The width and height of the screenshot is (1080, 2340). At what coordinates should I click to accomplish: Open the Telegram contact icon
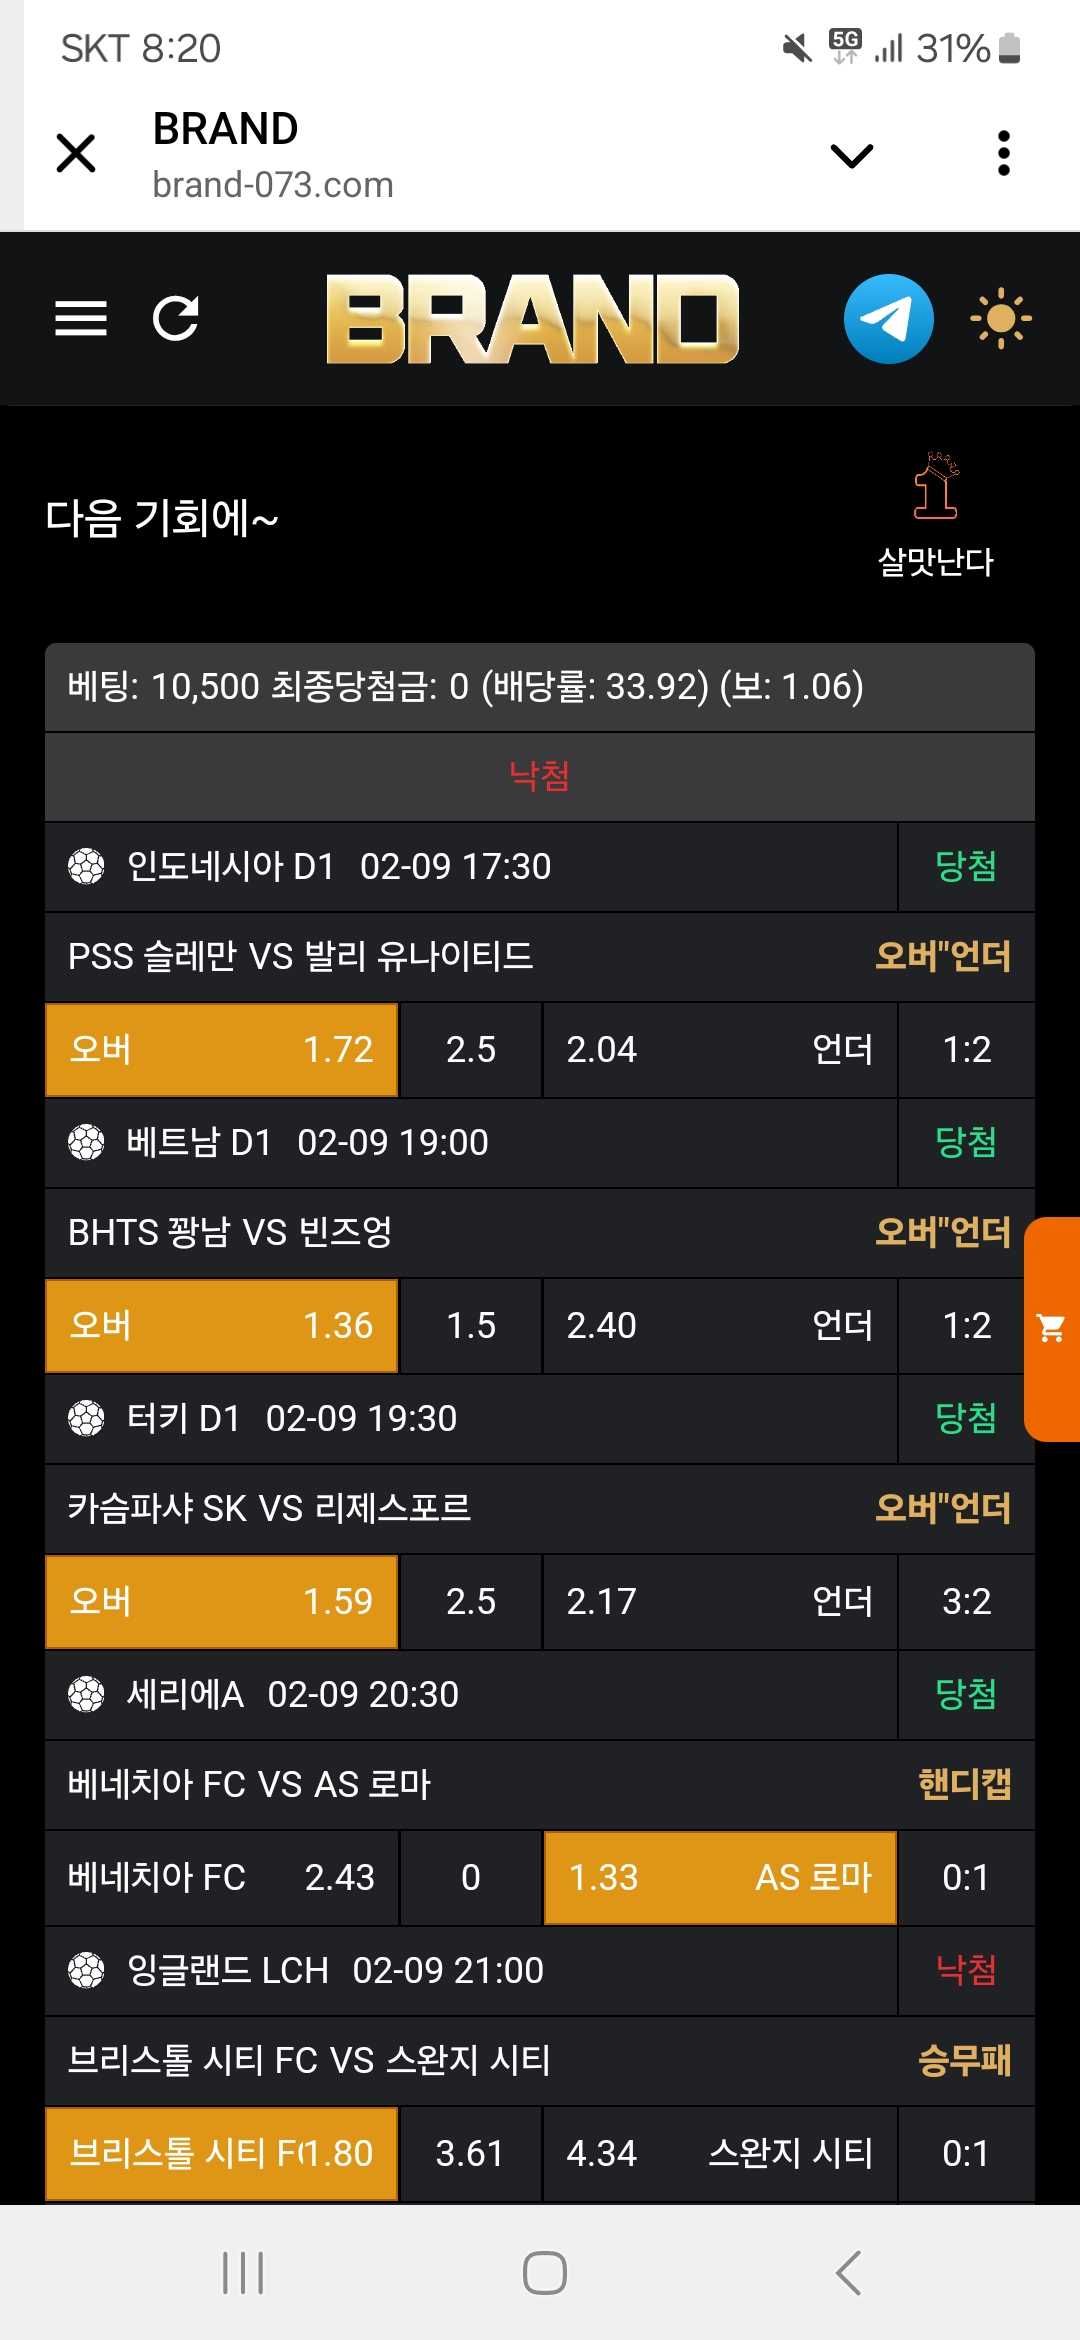(888, 319)
